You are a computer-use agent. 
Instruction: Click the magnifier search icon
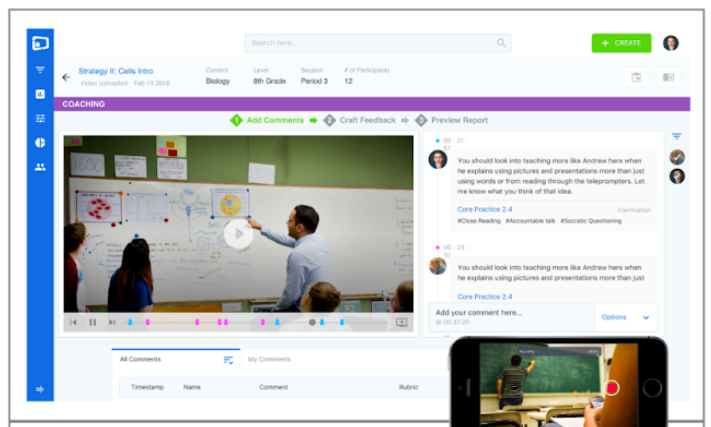[501, 43]
